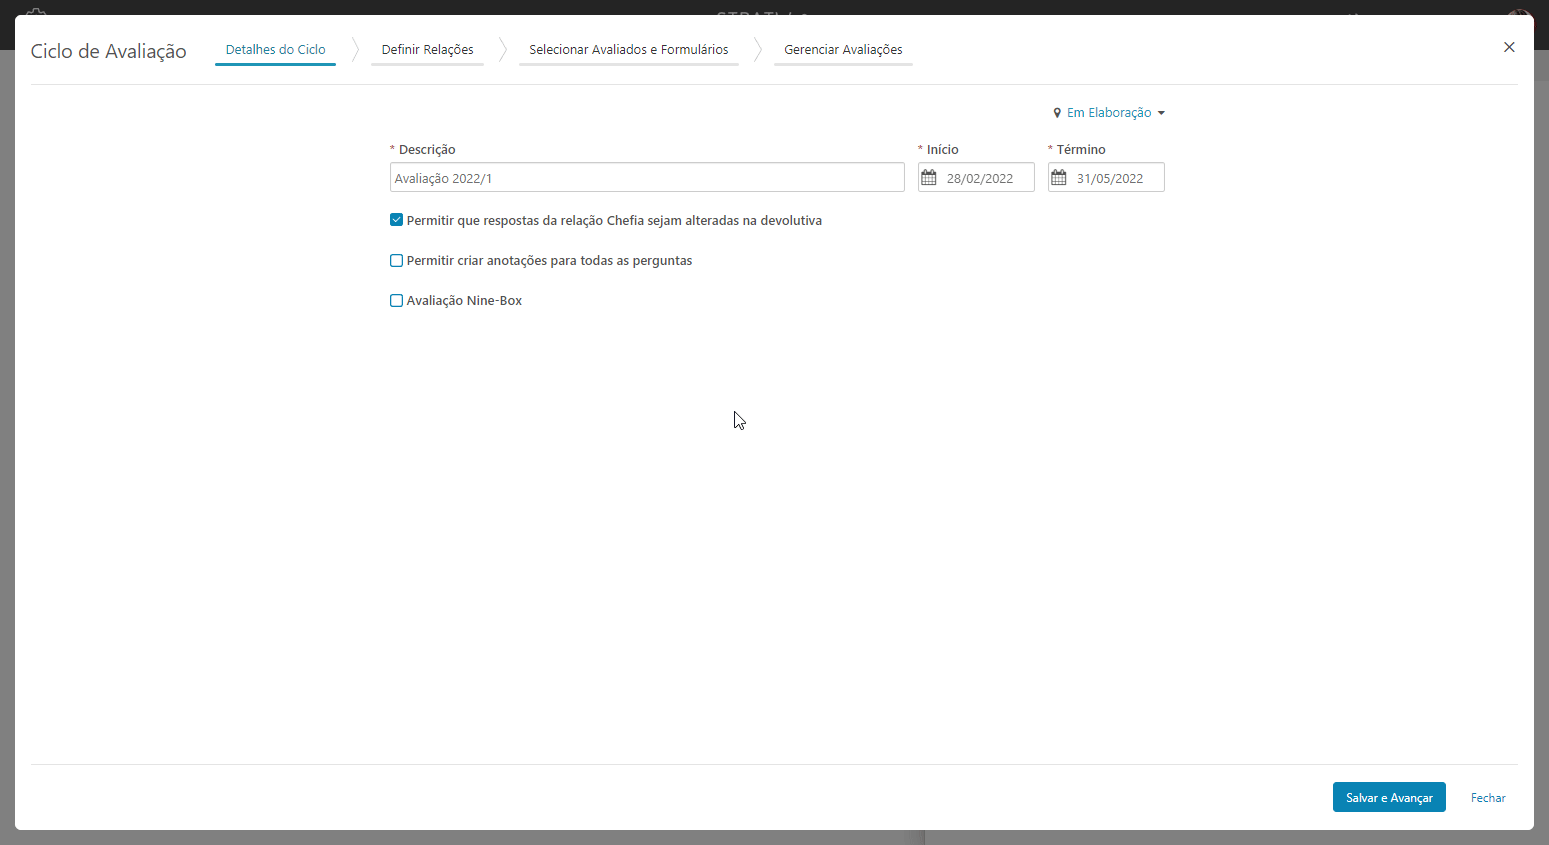Focus the Descrição input field

click(647, 178)
